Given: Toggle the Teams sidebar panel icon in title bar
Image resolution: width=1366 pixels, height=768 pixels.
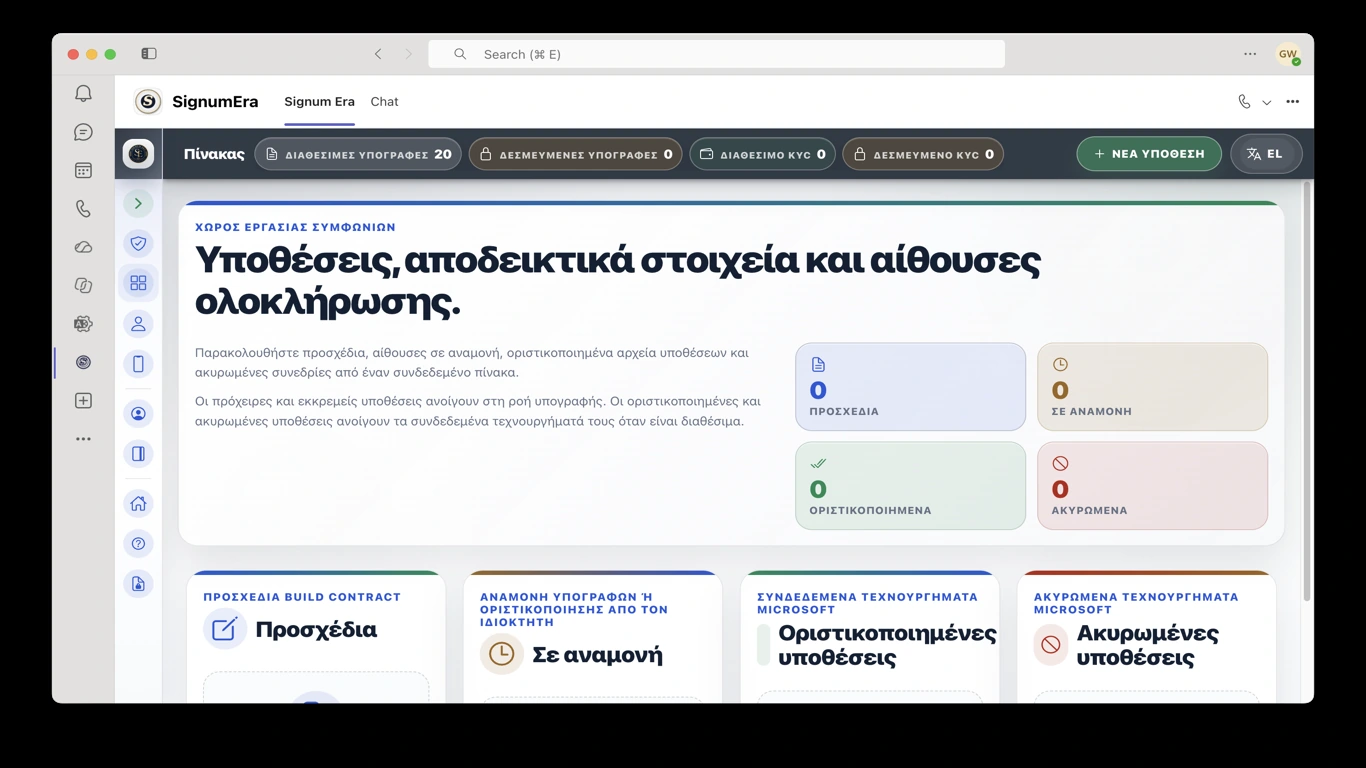Looking at the screenshot, I should click(149, 54).
